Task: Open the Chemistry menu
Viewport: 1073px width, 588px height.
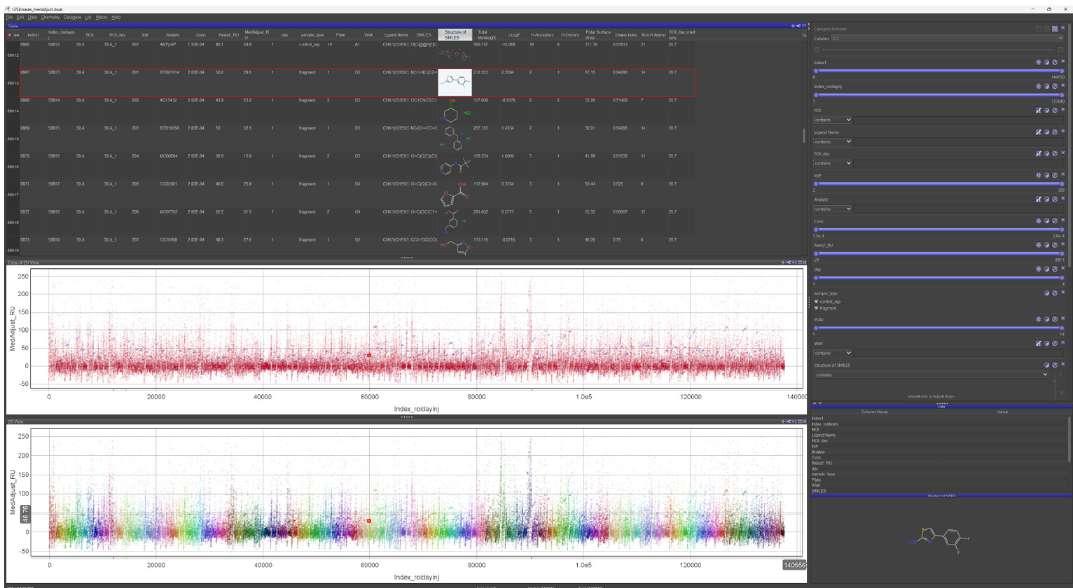Action: pyautogui.click(x=50, y=17)
